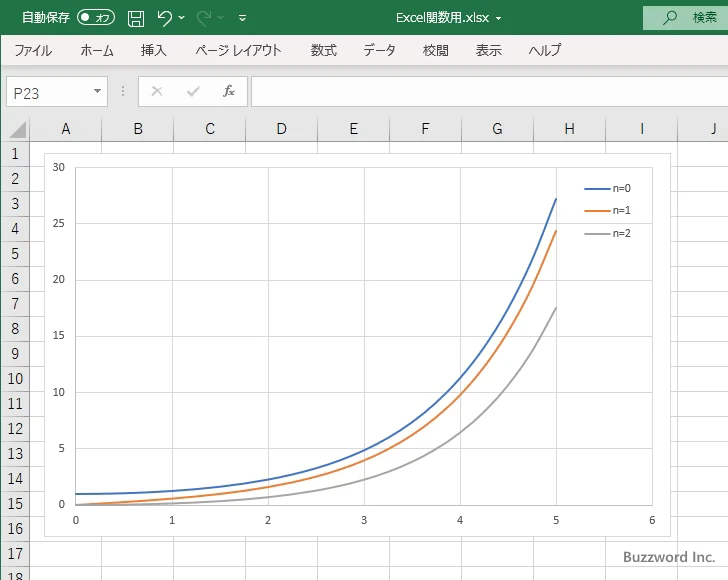This screenshot has height=580, width=728.
Task: Click the formula bar Enter checkmark icon
Action: click(x=193, y=91)
